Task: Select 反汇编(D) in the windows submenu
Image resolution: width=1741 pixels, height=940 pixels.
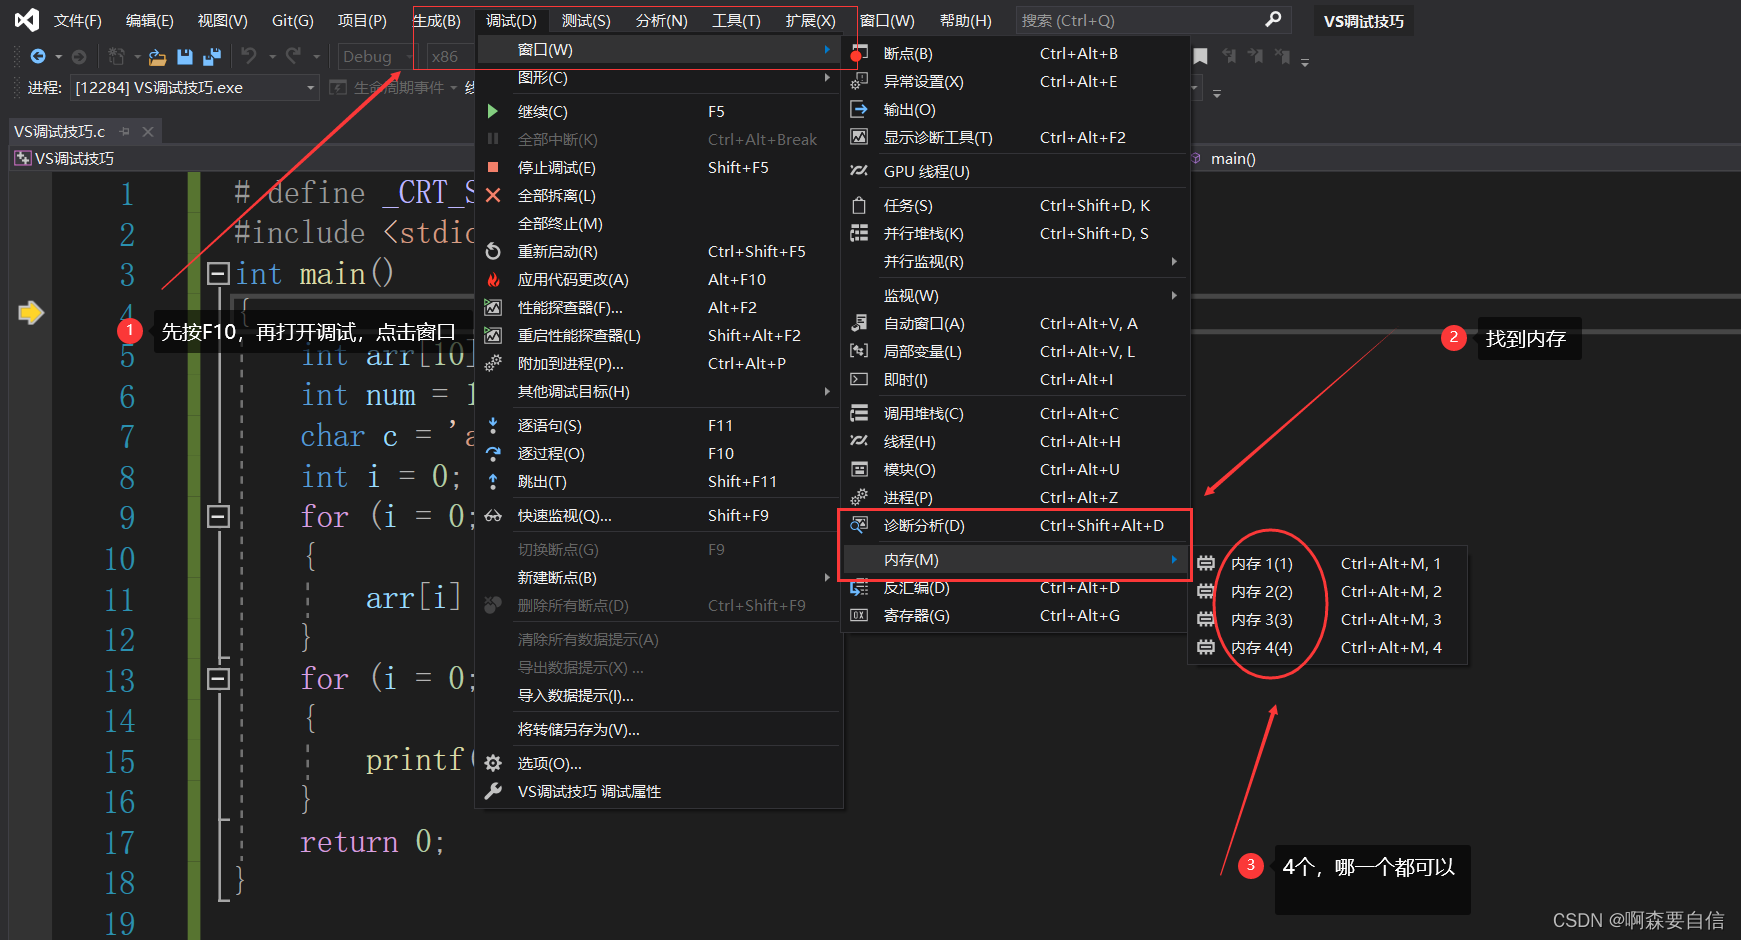Action: pos(1016,587)
